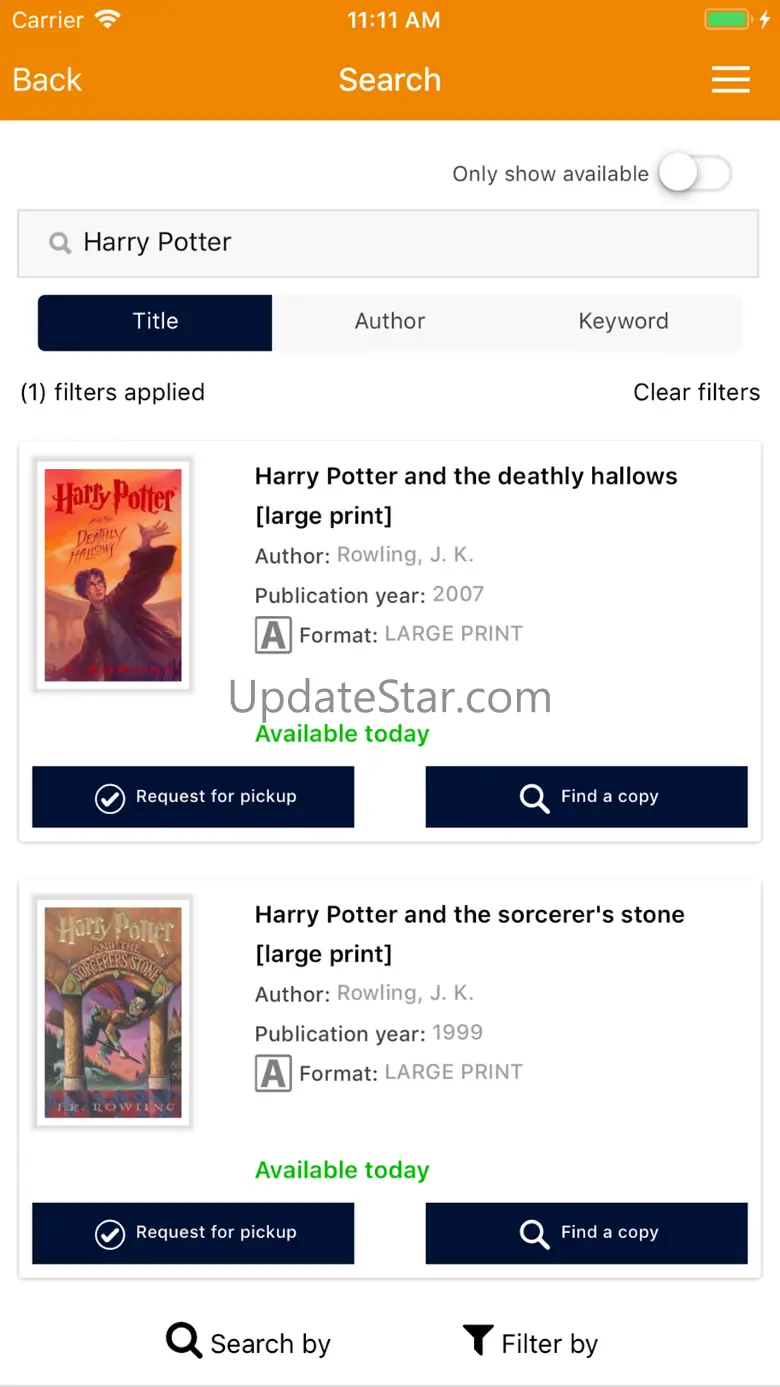Request Deathly Hallows for pickup
780x1387 pixels.
point(193,797)
